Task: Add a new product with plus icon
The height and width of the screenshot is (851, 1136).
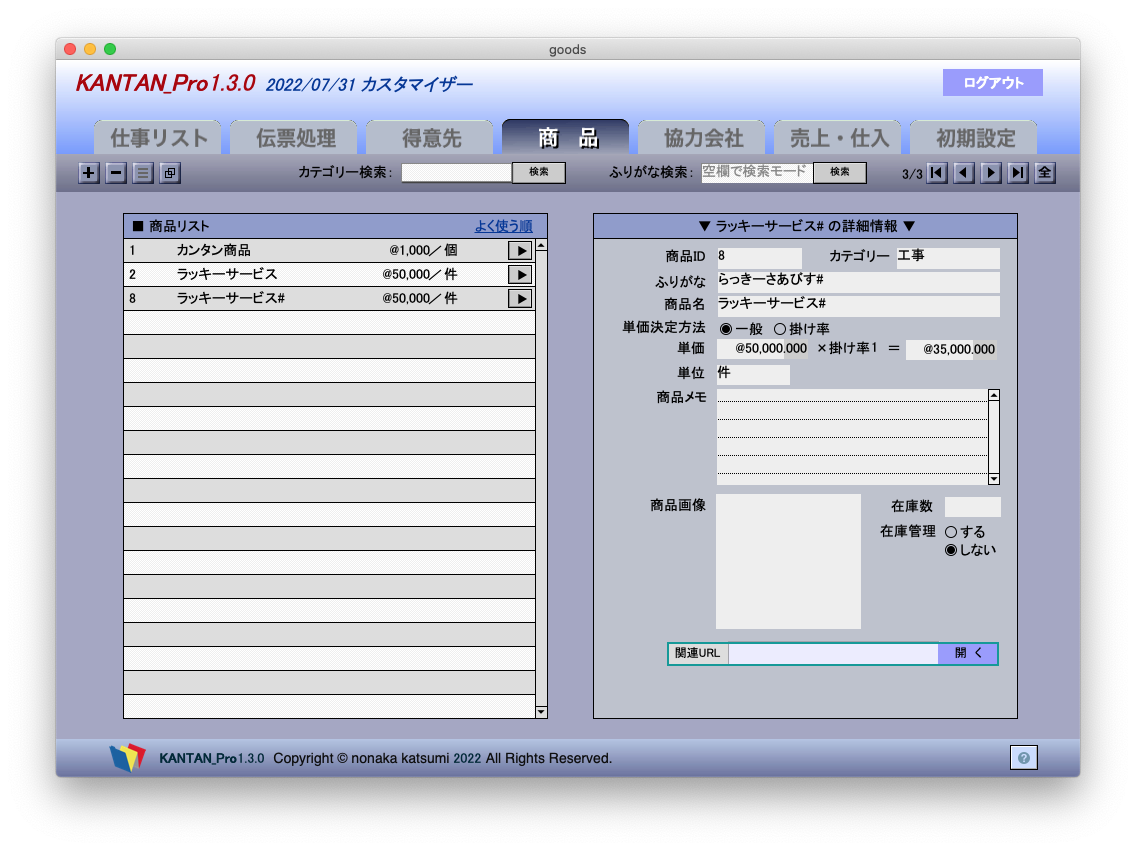Action: point(88,172)
